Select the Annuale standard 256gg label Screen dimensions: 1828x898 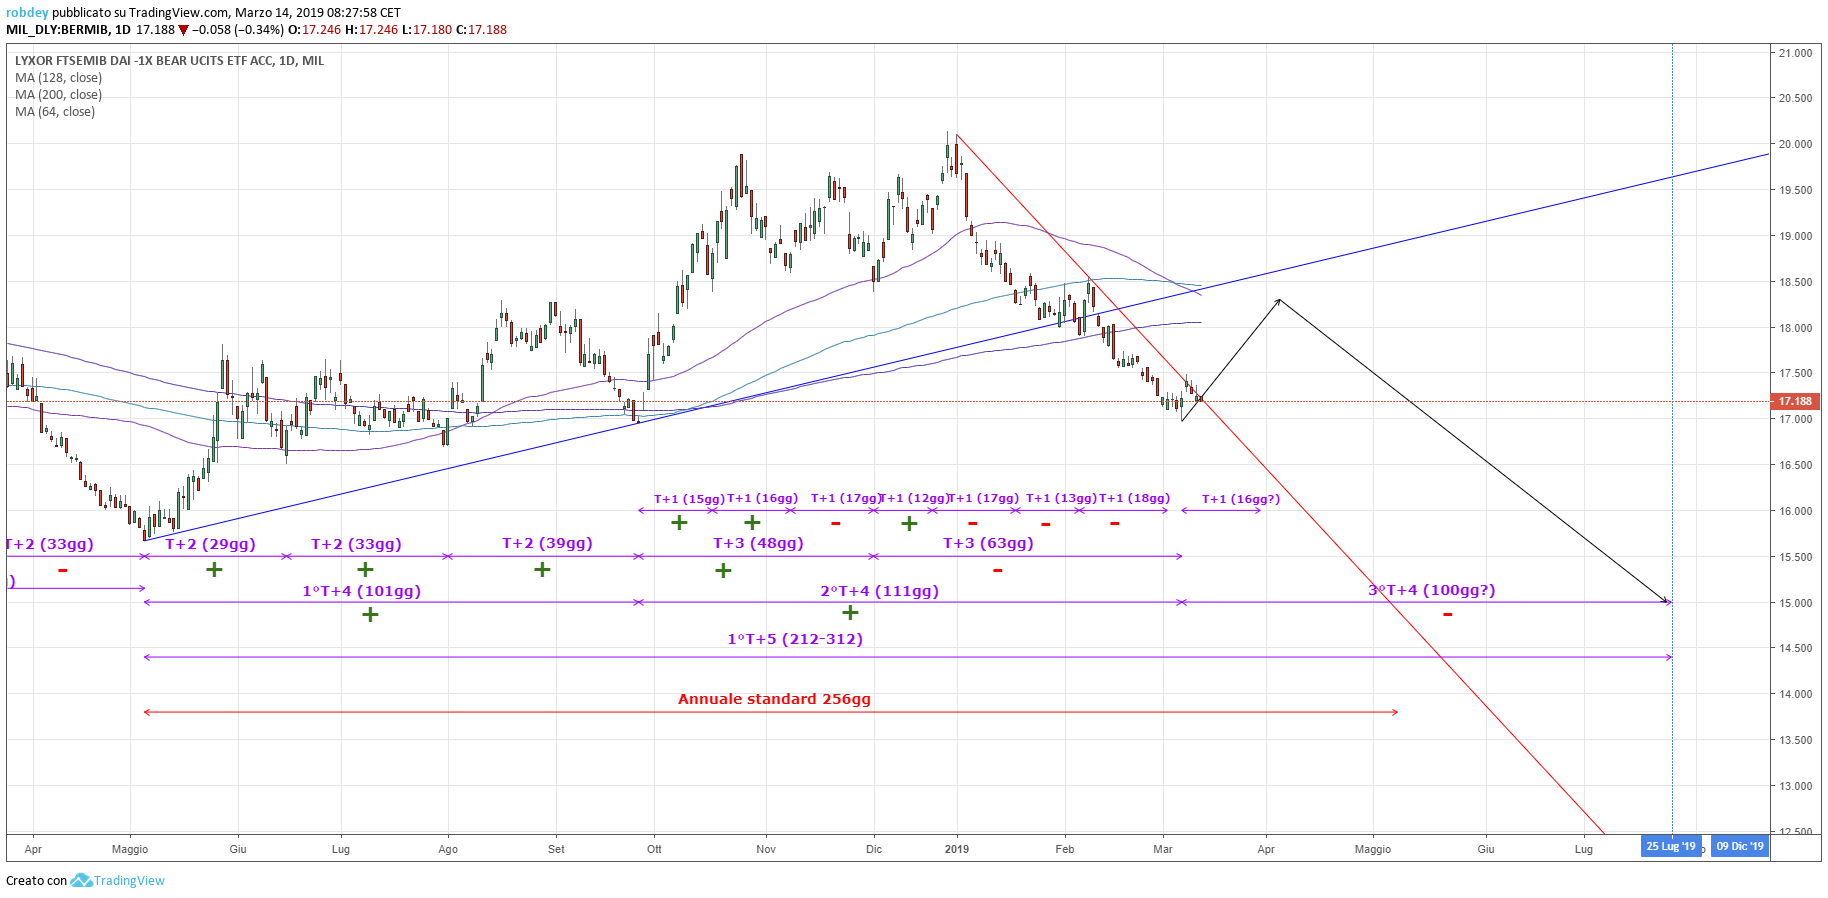[774, 699]
